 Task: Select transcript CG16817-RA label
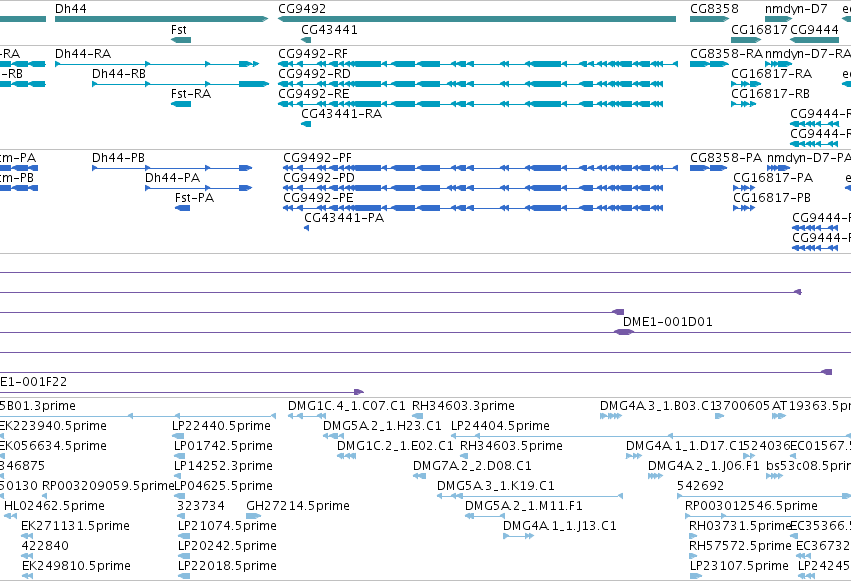(x=771, y=74)
